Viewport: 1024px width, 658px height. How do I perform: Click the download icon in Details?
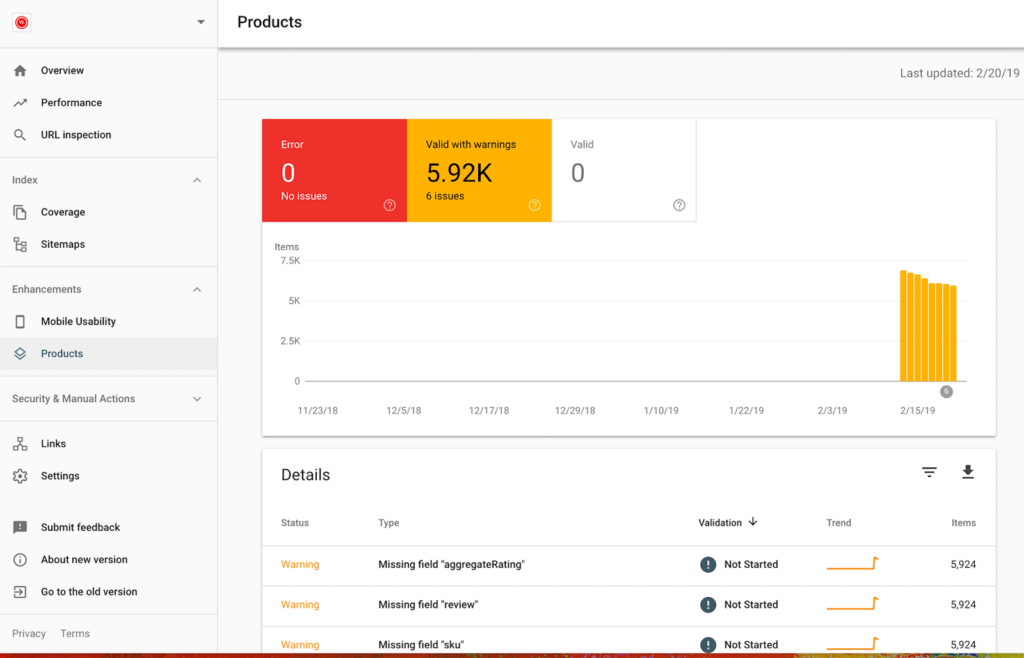[x=967, y=473]
